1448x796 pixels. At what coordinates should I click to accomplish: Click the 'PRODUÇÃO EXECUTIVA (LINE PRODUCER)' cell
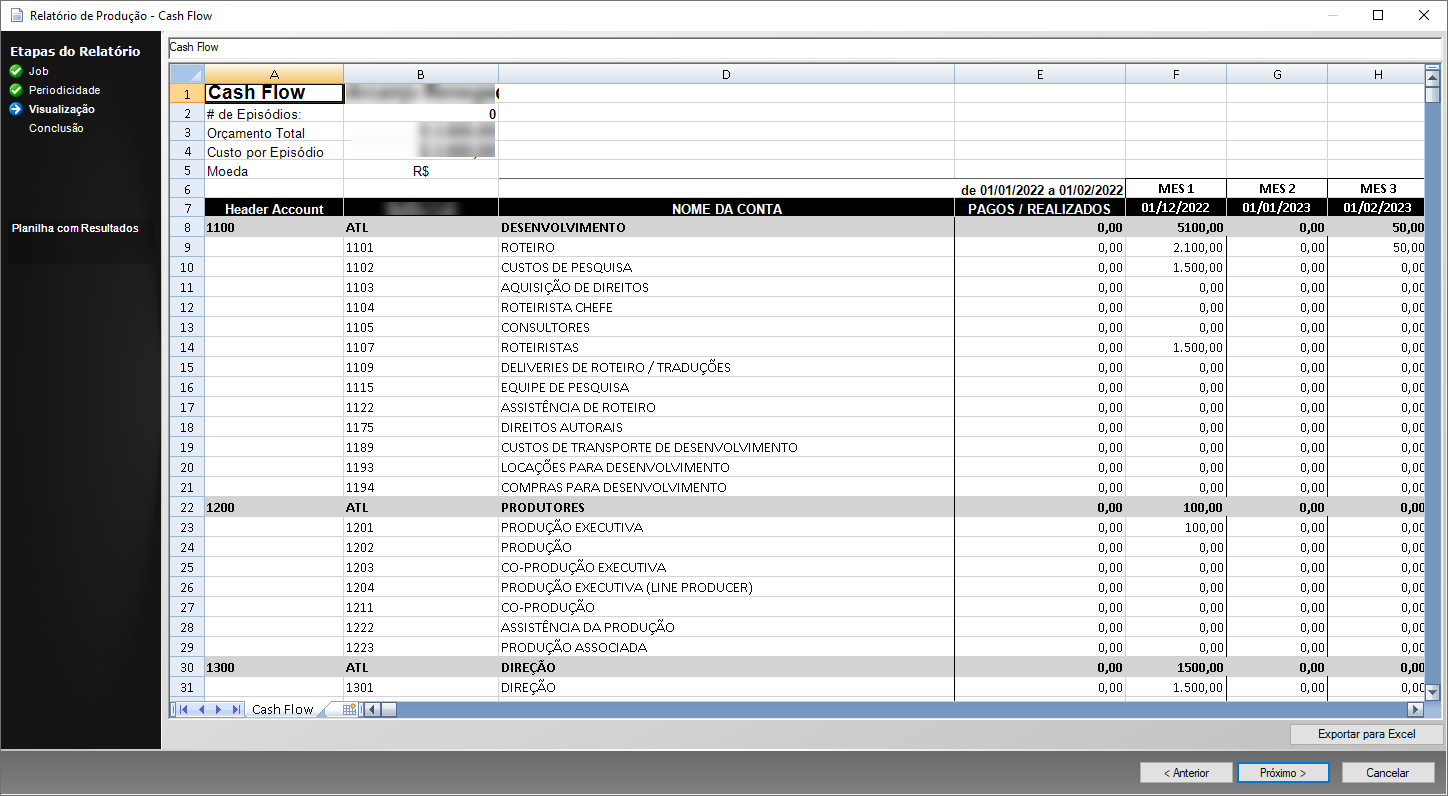click(726, 587)
